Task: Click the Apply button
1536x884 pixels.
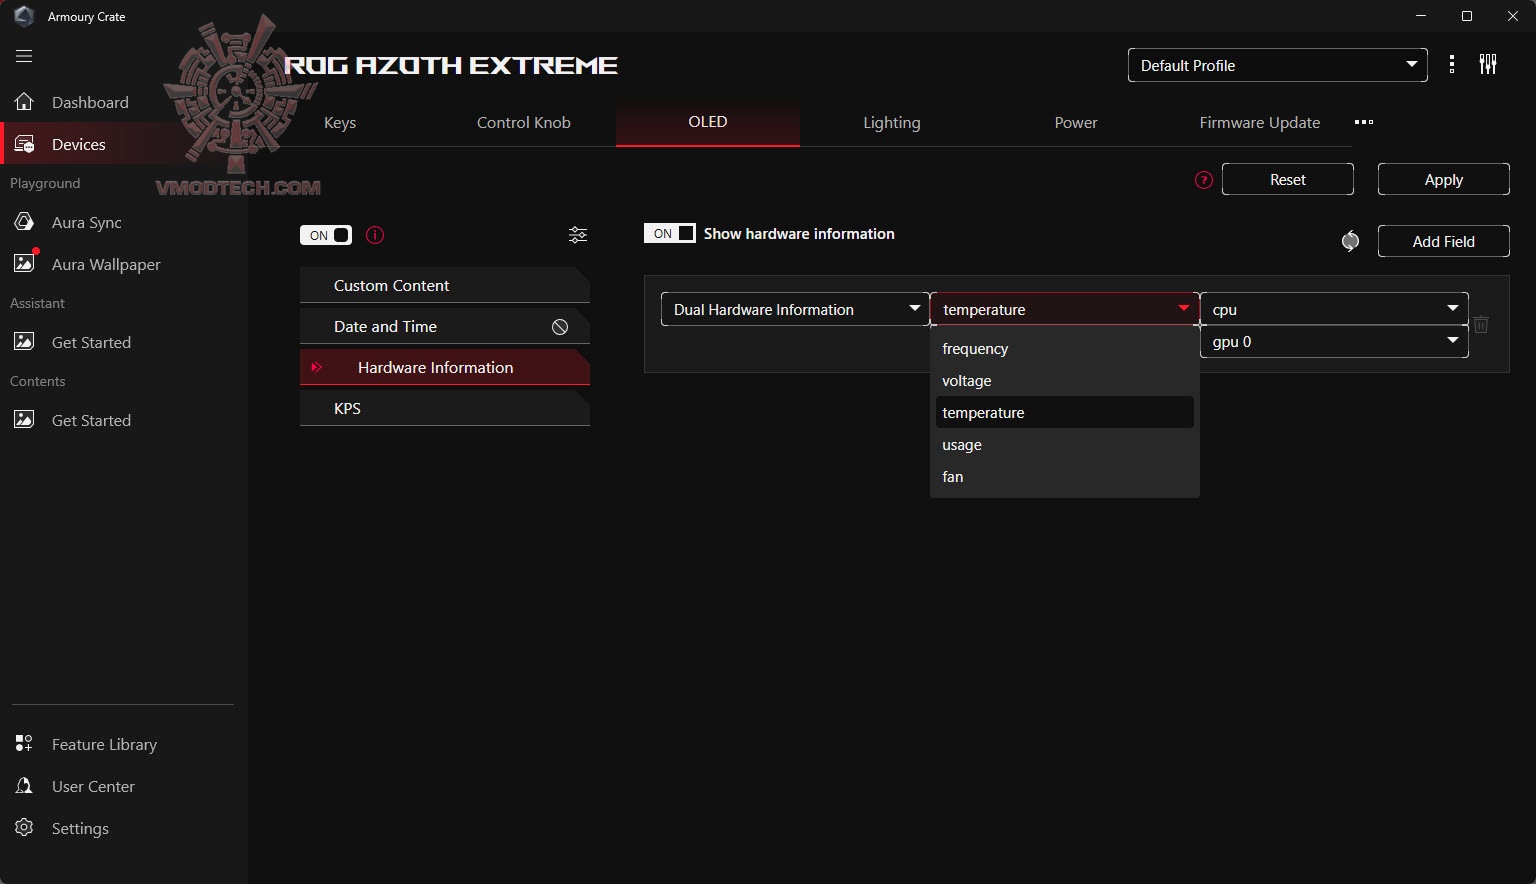Action: click(1444, 180)
